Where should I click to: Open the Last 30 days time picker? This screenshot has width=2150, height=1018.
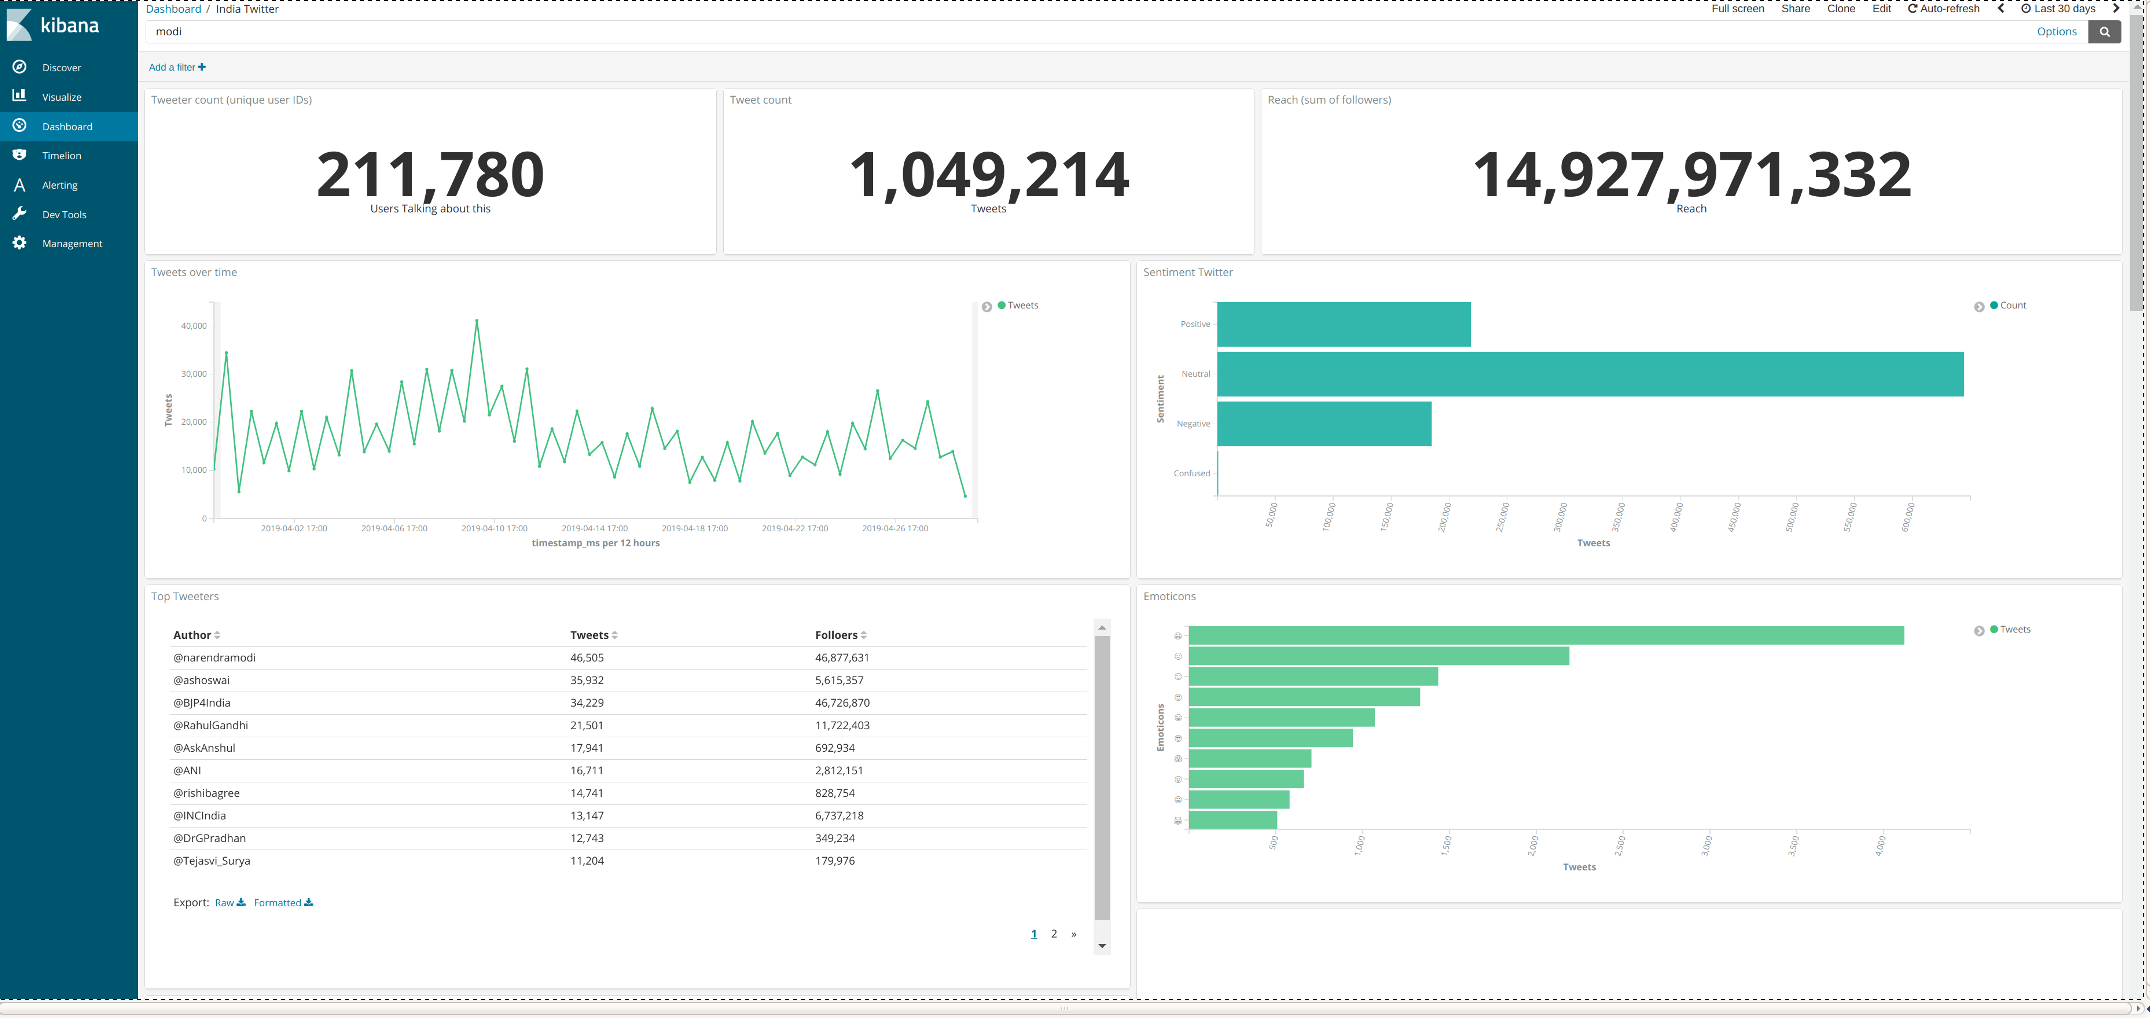coord(2059,8)
